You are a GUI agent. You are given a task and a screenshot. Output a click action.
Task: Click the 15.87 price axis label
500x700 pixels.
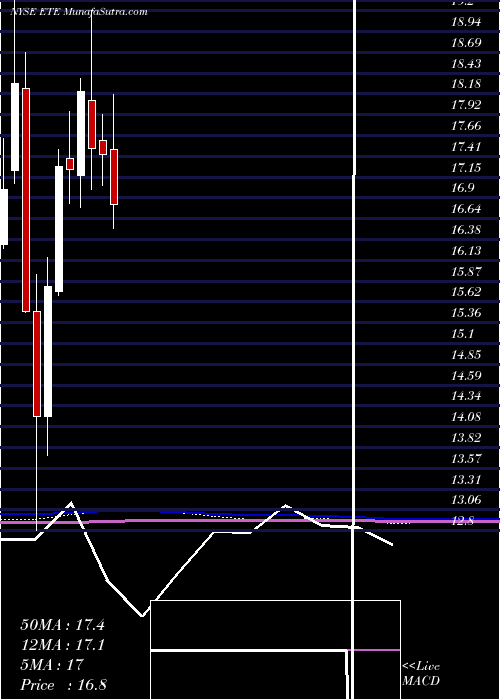(467, 271)
